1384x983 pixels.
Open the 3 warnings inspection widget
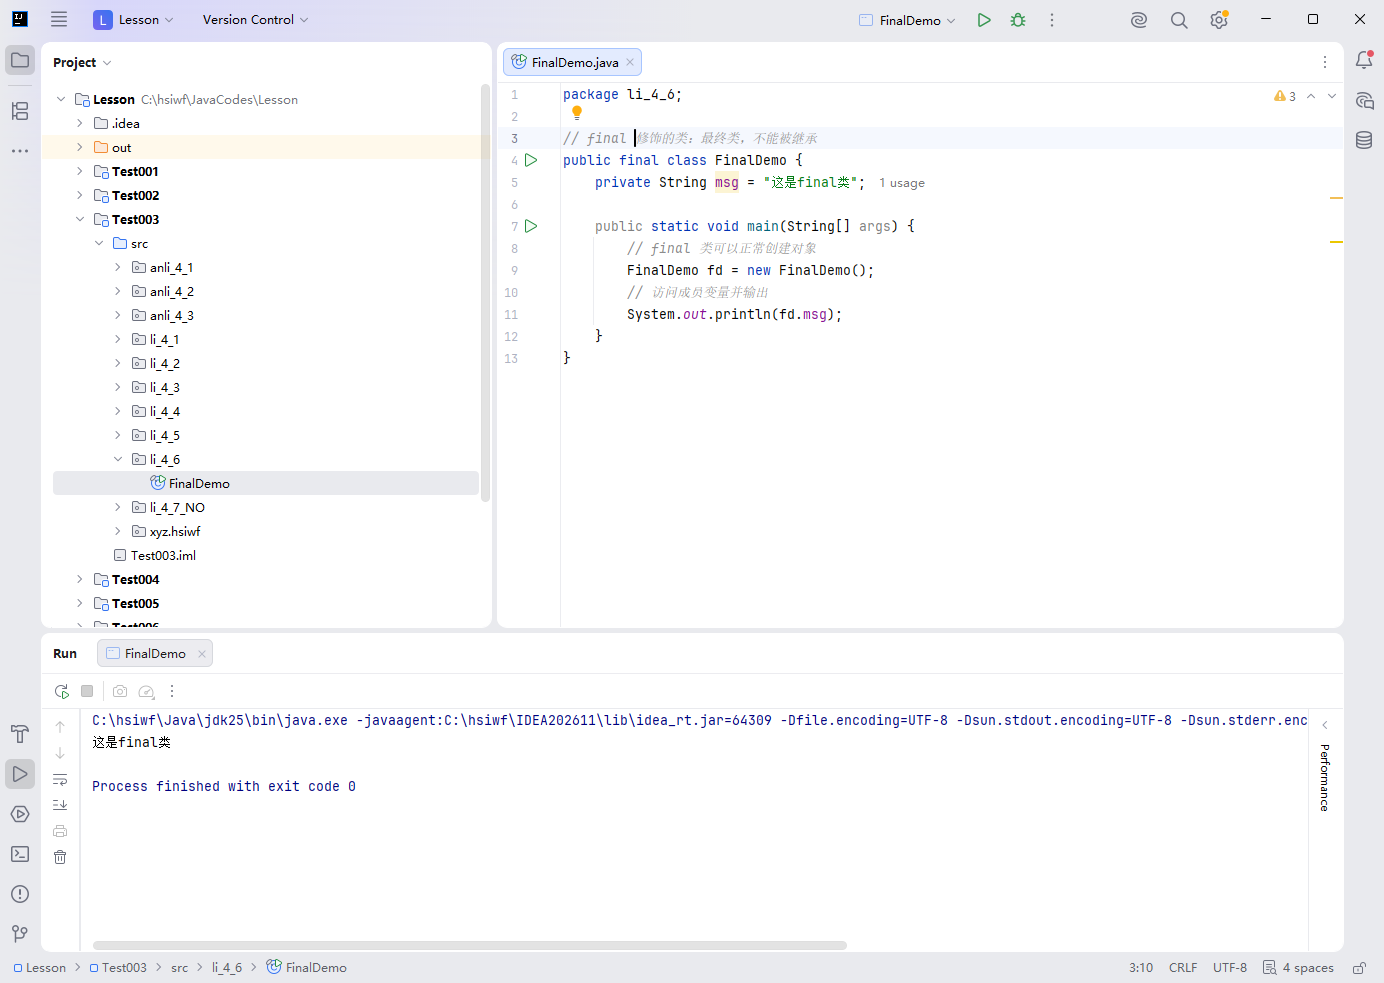[1285, 96]
